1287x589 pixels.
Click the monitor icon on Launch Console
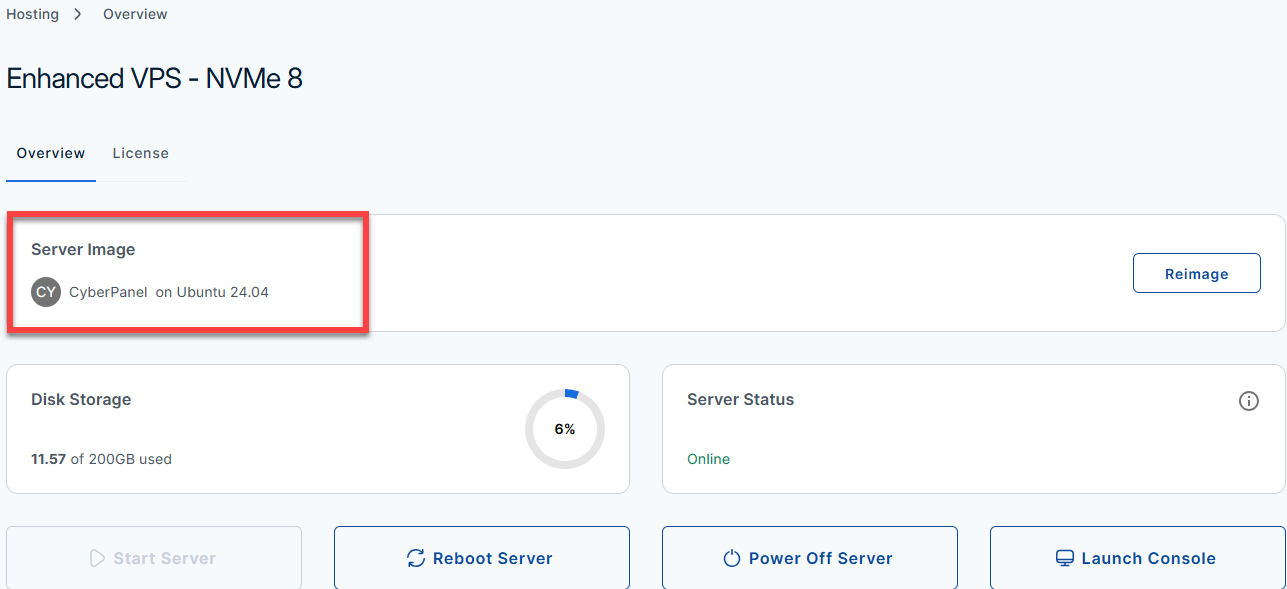[x=1065, y=558]
